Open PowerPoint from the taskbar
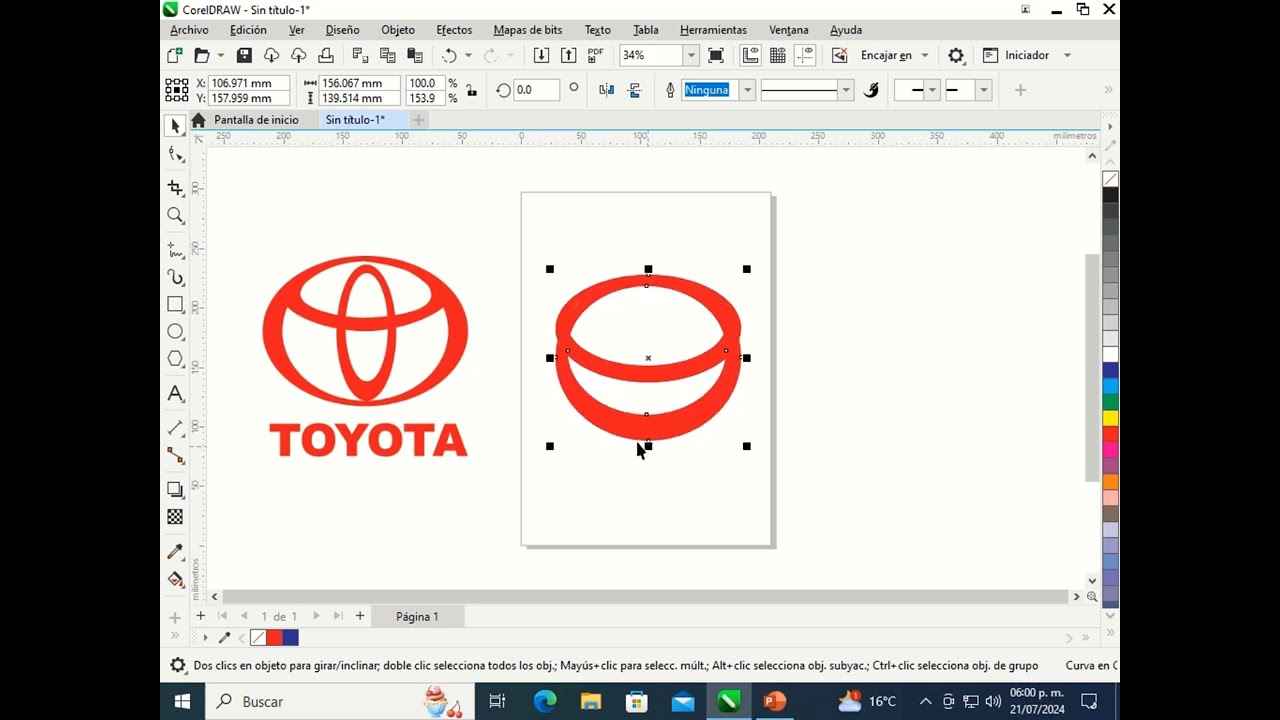The height and width of the screenshot is (720, 1280). (774, 702)
